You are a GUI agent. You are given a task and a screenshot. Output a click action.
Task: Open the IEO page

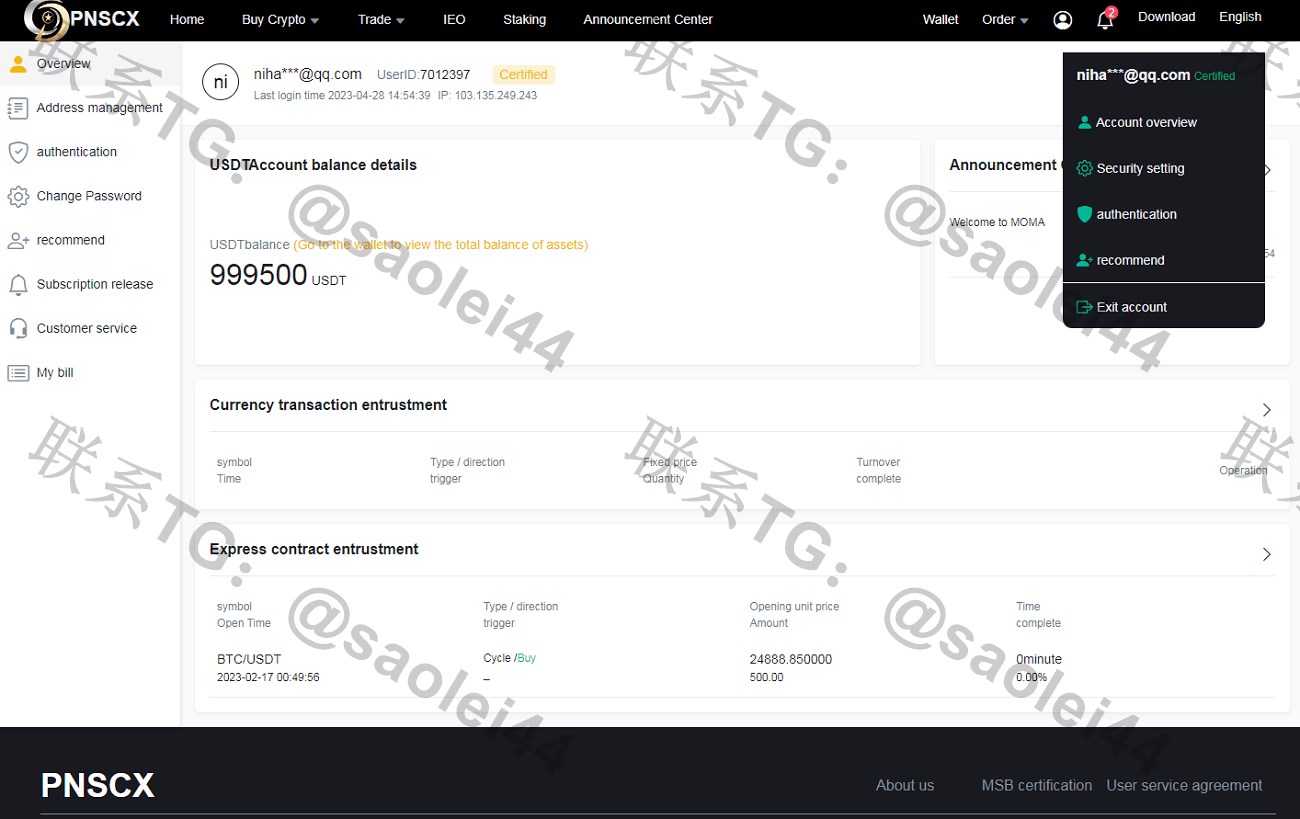point(454,20)
